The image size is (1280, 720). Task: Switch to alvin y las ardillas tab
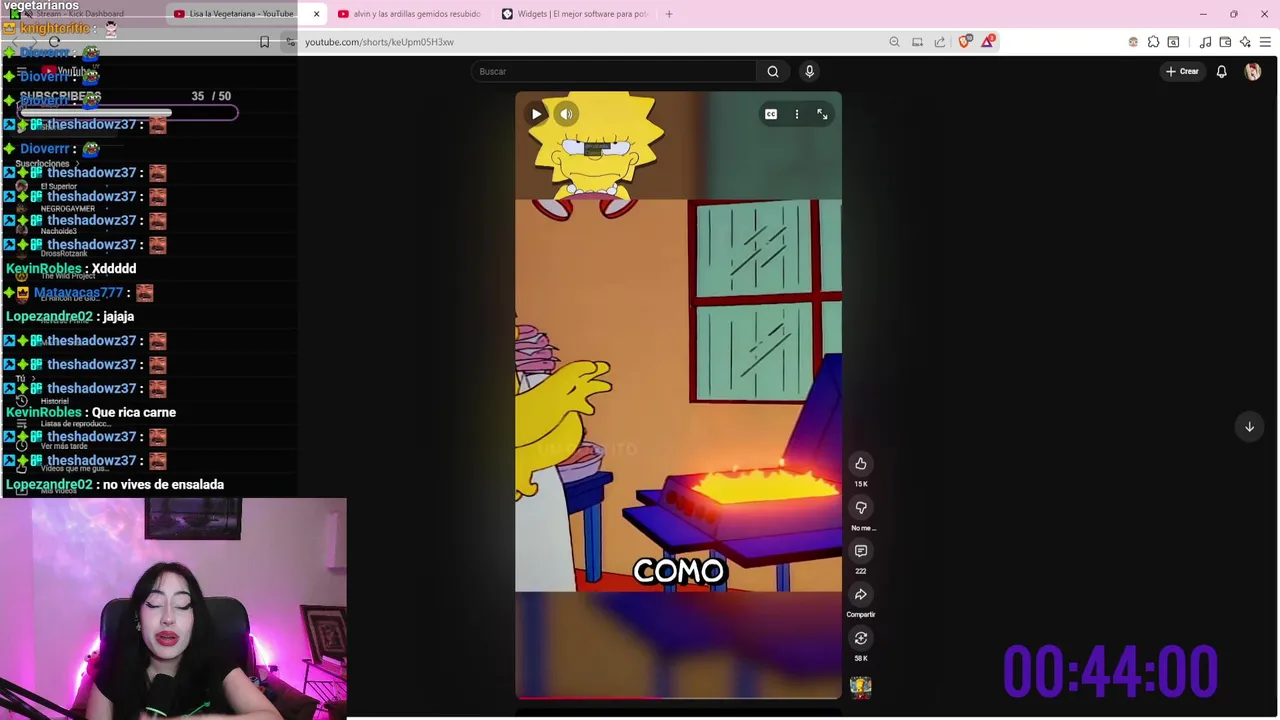pos(410,14)
